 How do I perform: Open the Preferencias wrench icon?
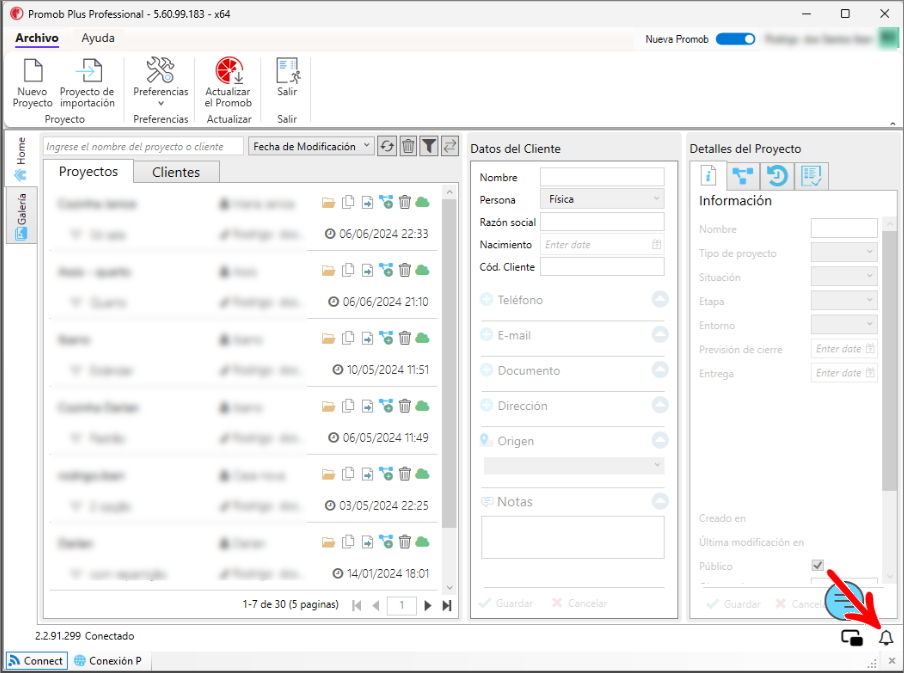pyautogui.click(x=160, y=70)
